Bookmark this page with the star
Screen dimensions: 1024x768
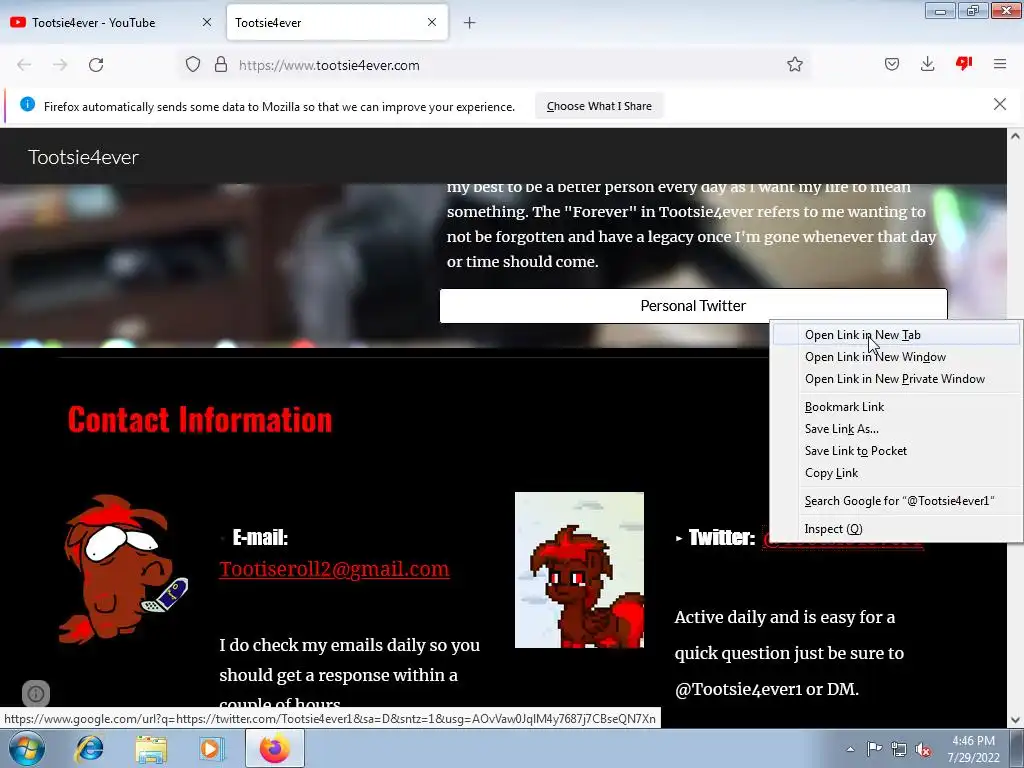[x=795, y=65]
